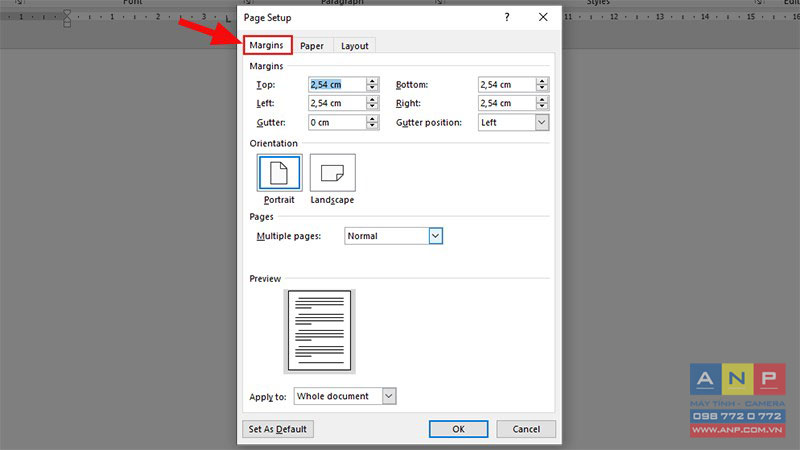800x450 pixels.
Task: Decrease the Right margin with down arrow
Action: (542, 107)
